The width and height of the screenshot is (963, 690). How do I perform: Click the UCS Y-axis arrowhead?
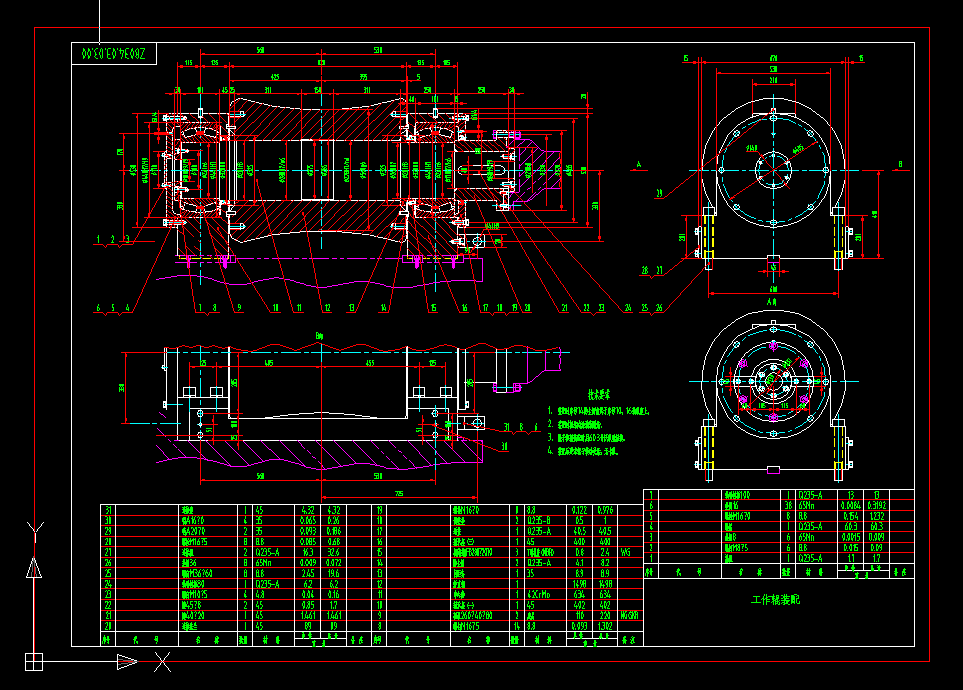click(x=34, y=568)
